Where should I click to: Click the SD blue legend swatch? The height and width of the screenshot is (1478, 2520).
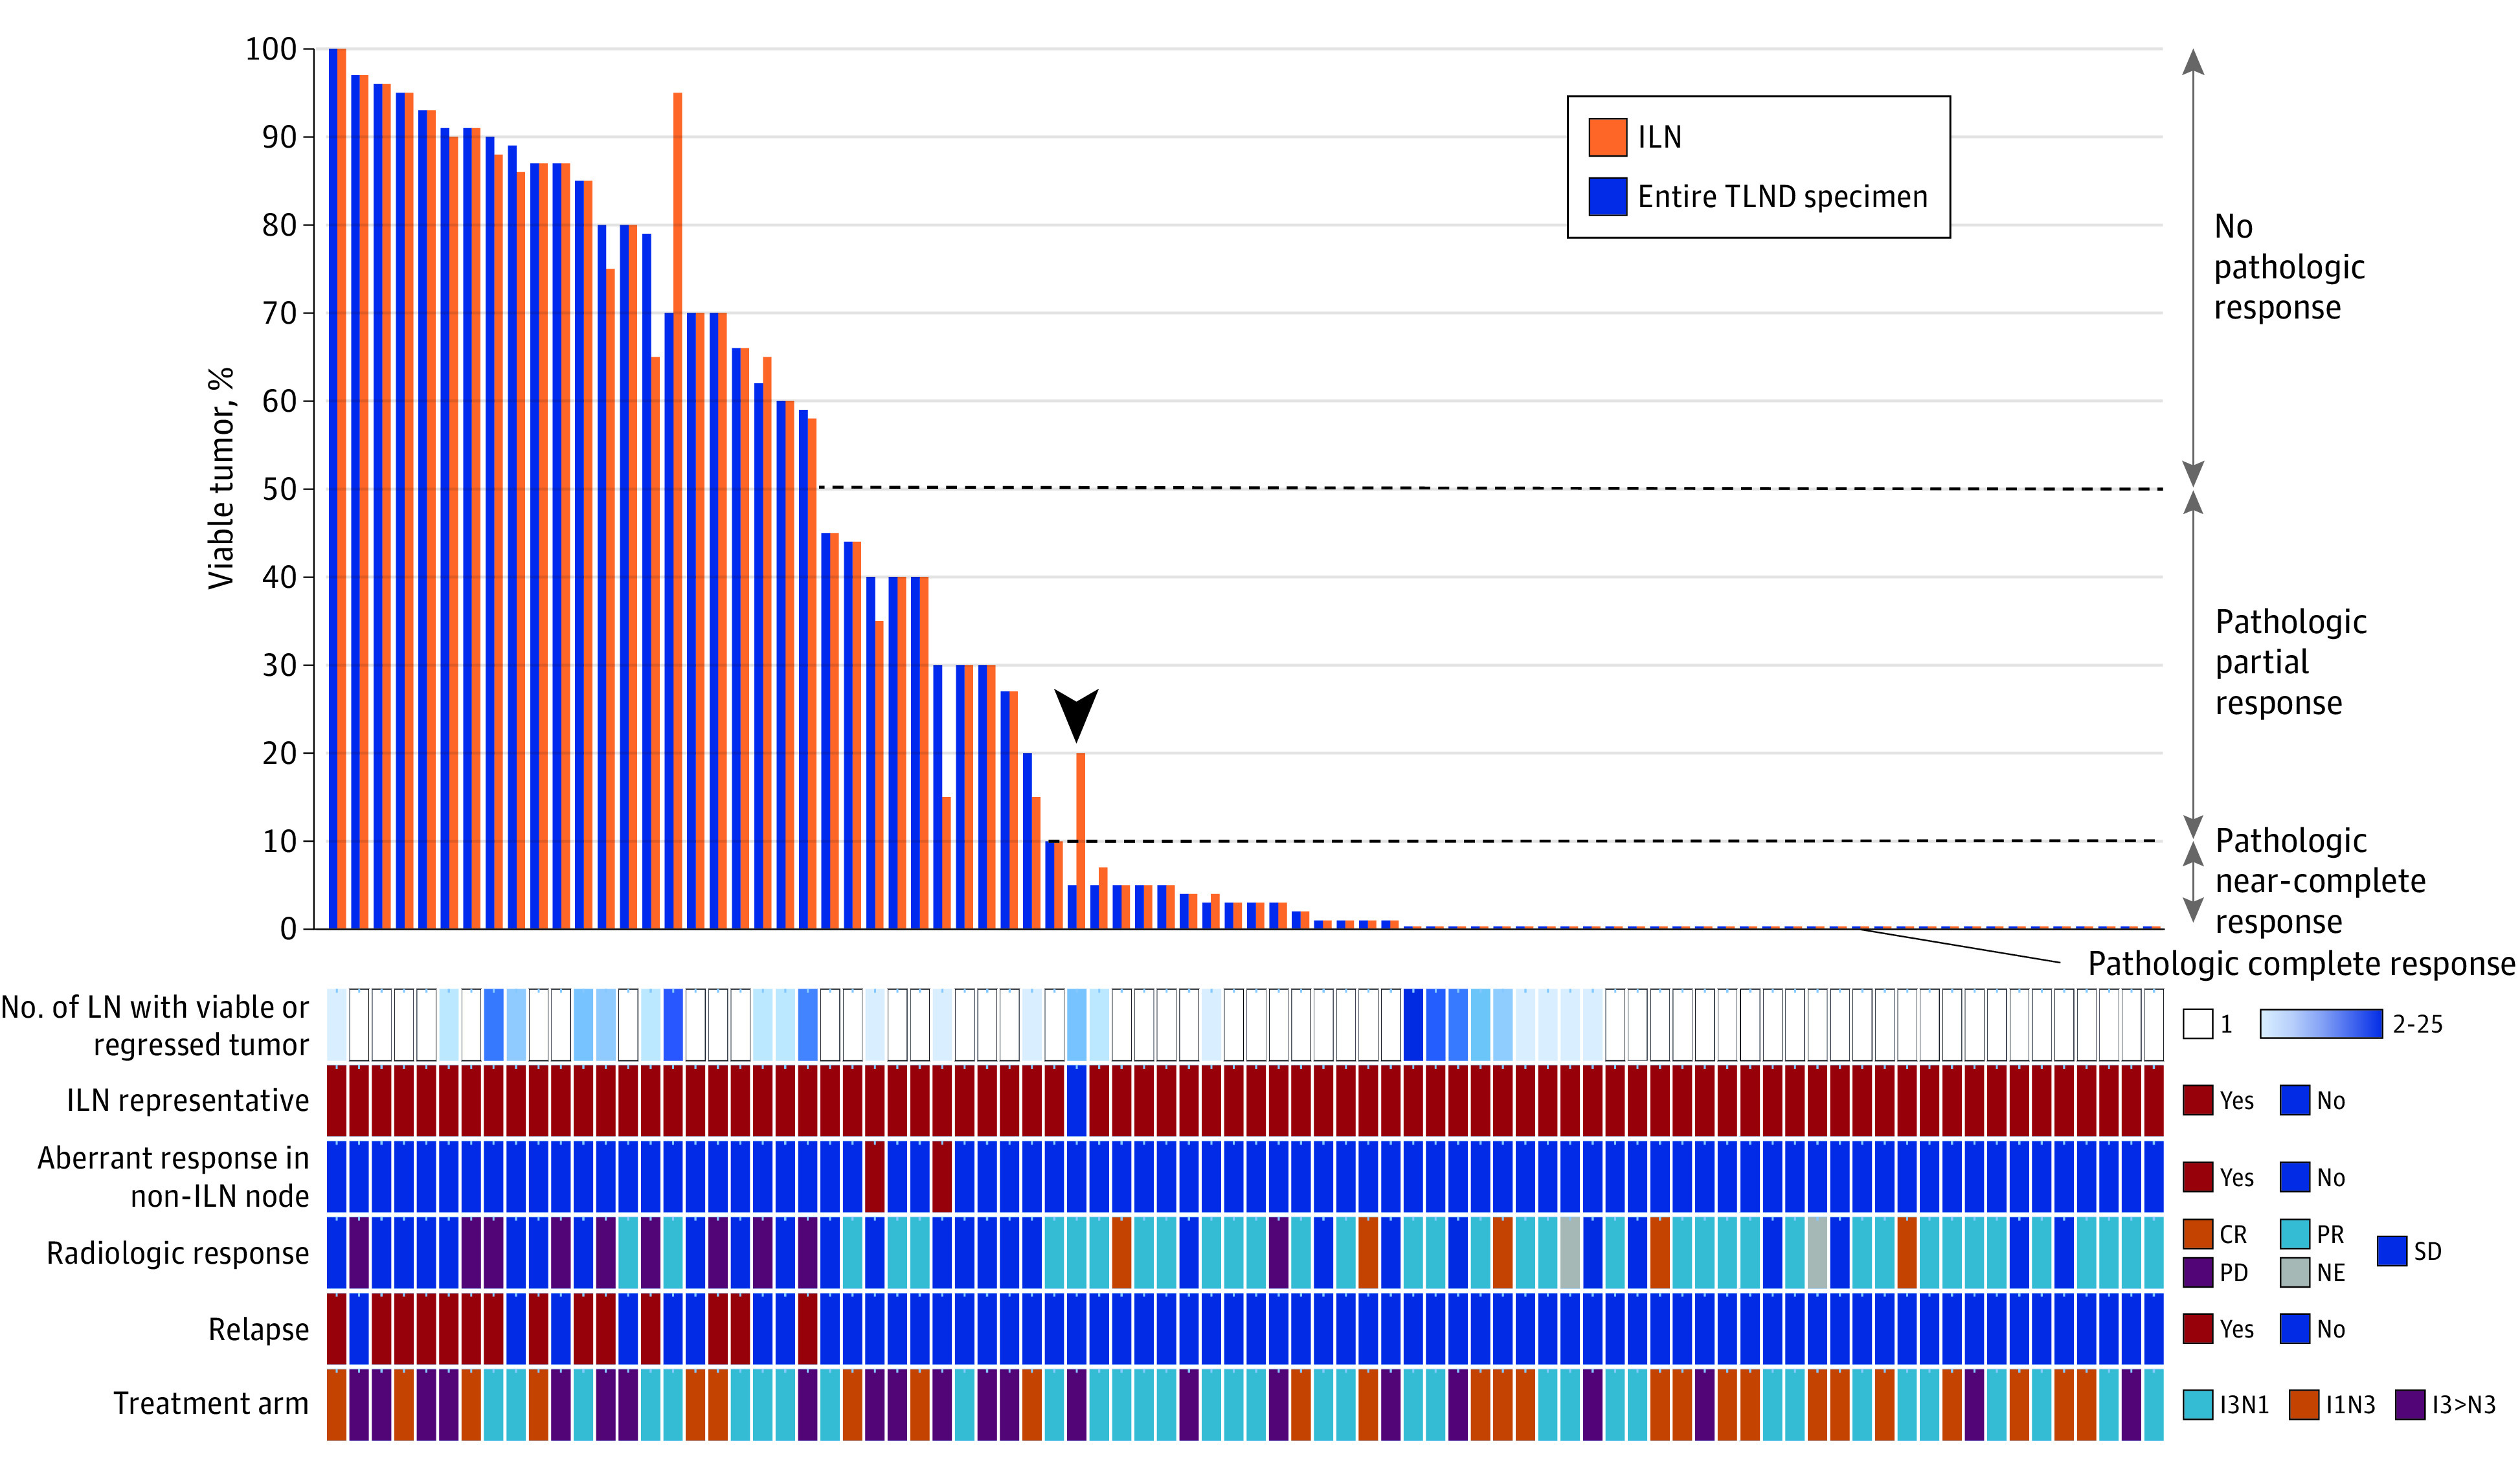pyautogui.click(x=2392, y=1251)
